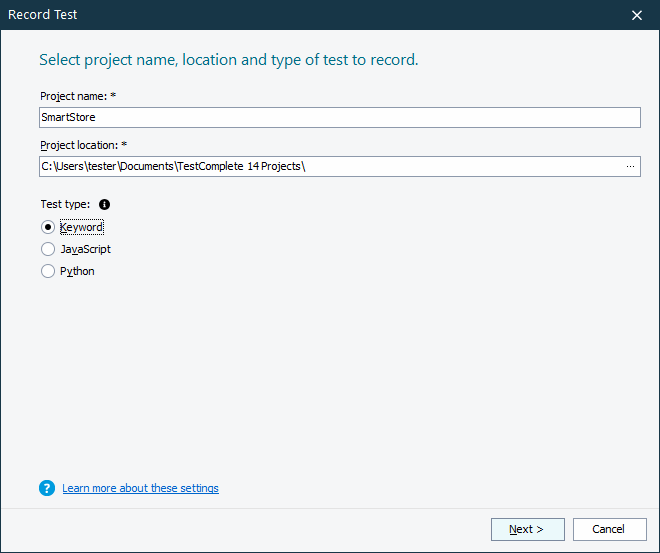Image resolution: width=660 pixels, height=553 pixels.
Task: Click the blue question mark help icon
Action: click(x=47, y=488)
